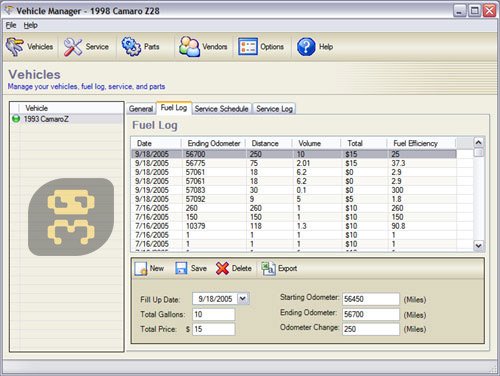This screenshot has width=500, height=376.
Task: Click the New fuel entry icon
Action: point(141,268)
